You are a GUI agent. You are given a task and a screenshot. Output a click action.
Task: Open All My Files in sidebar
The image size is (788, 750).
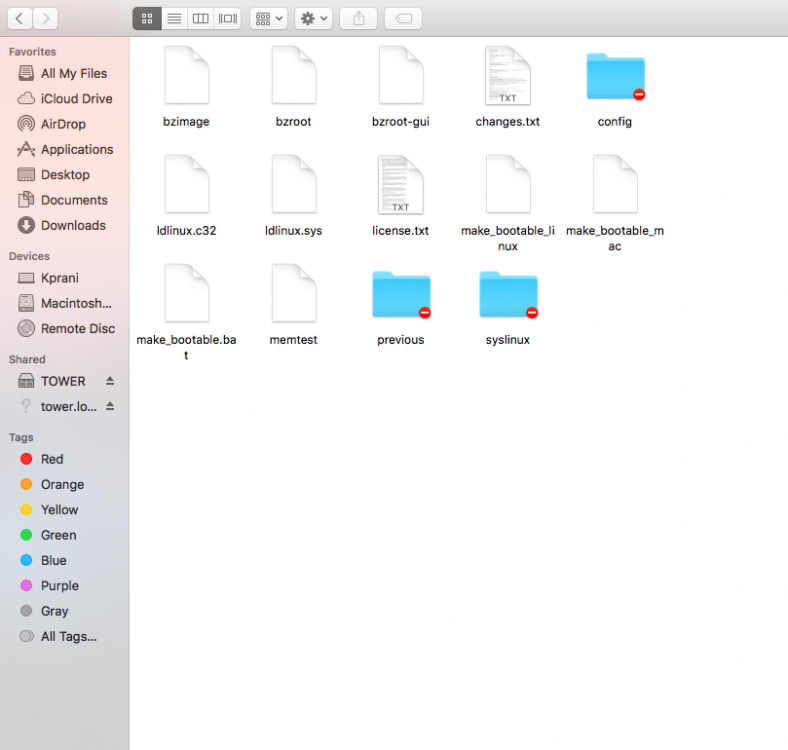[64, 73]
